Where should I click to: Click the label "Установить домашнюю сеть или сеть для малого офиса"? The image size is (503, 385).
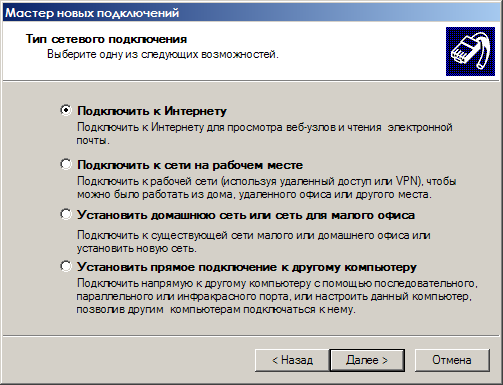246,215
